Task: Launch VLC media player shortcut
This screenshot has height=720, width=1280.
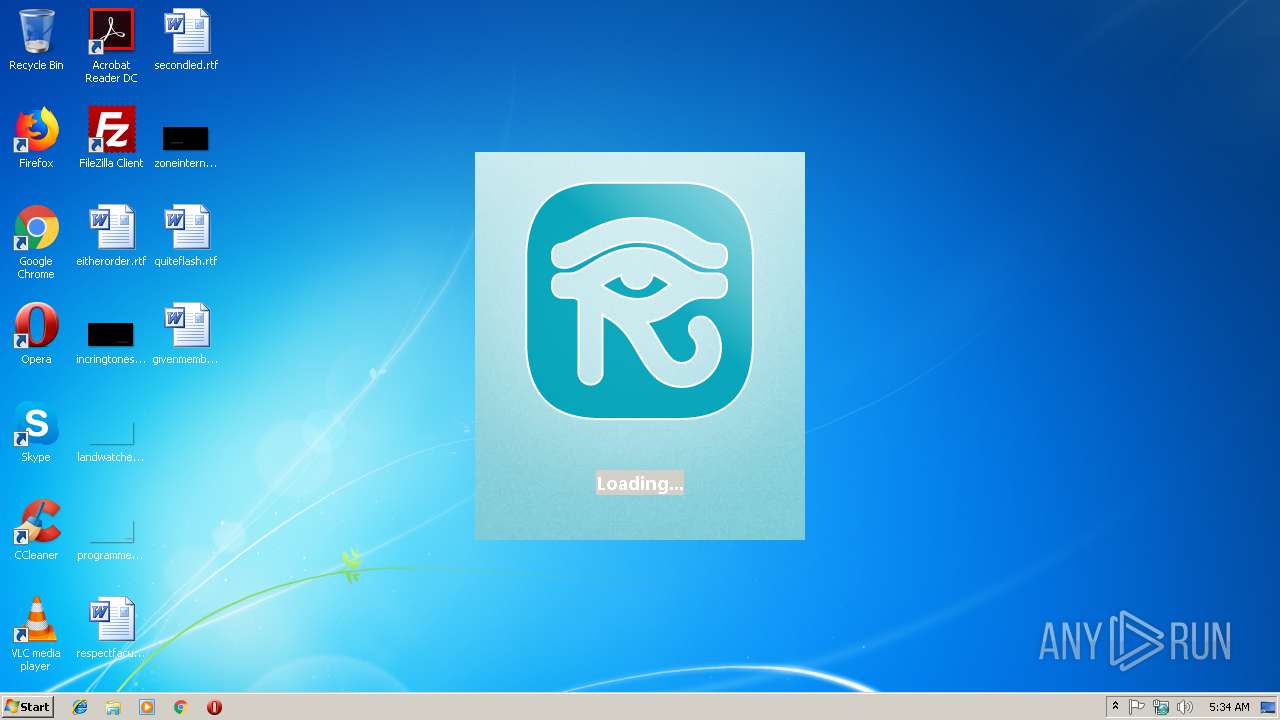Action: tap(36, 634)
